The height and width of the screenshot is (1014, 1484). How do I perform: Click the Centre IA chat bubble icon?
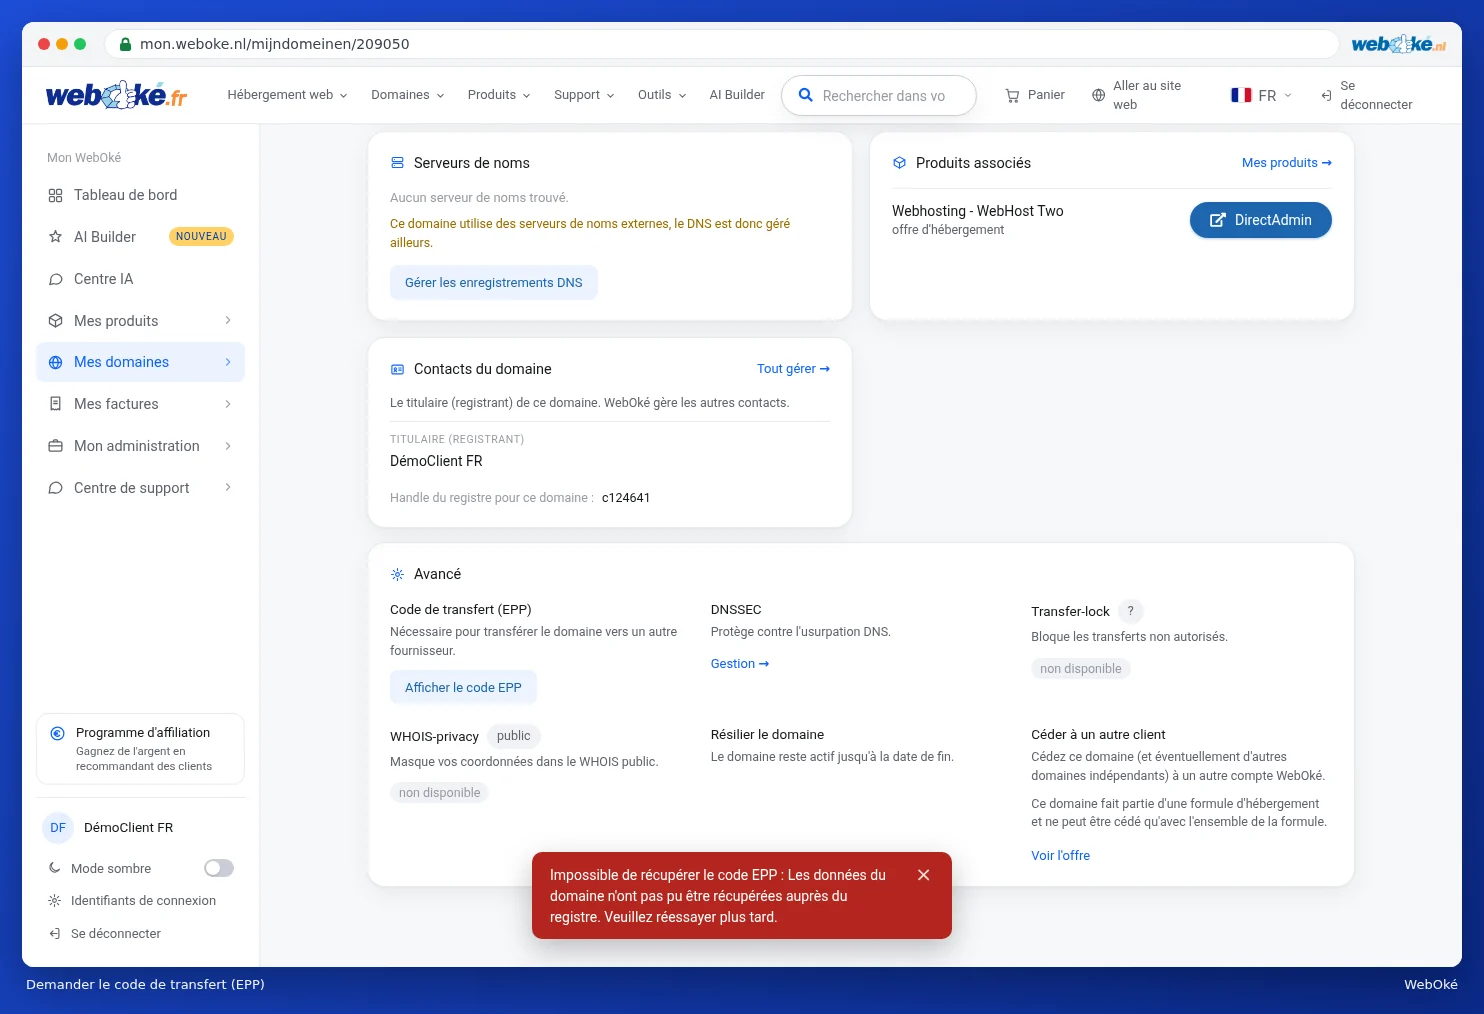click(x=55, y=279)
